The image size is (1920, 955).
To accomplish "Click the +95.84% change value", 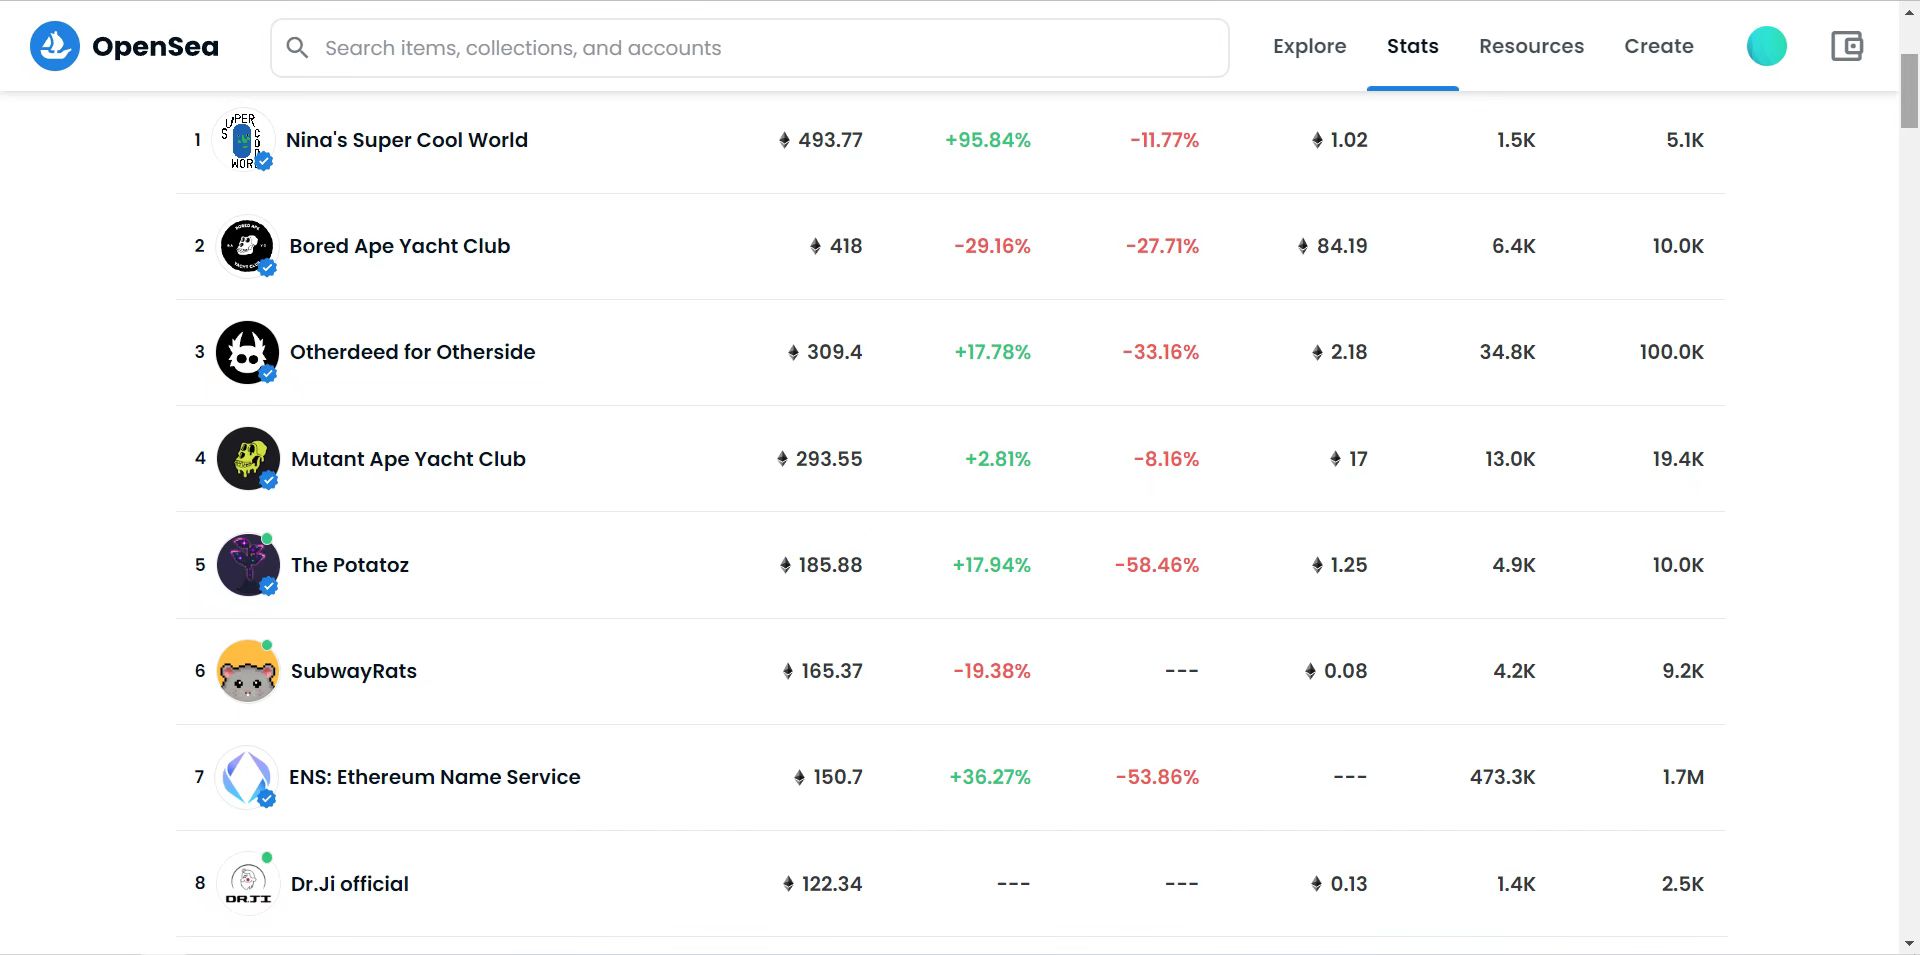I will click(x=988, y=140).
